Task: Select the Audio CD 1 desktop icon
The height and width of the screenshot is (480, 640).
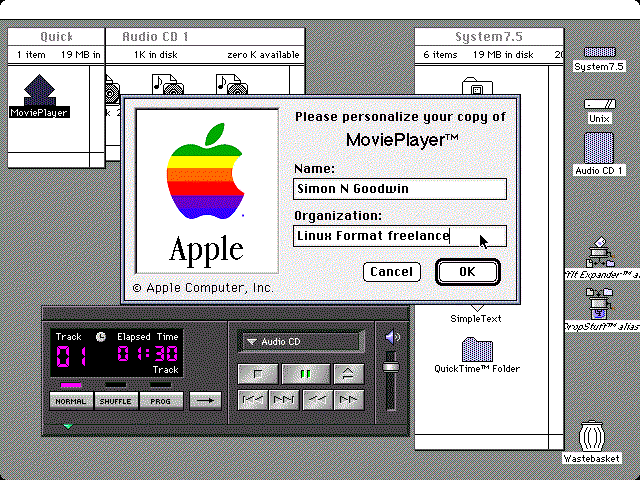Action: click(x=599, y=148)
